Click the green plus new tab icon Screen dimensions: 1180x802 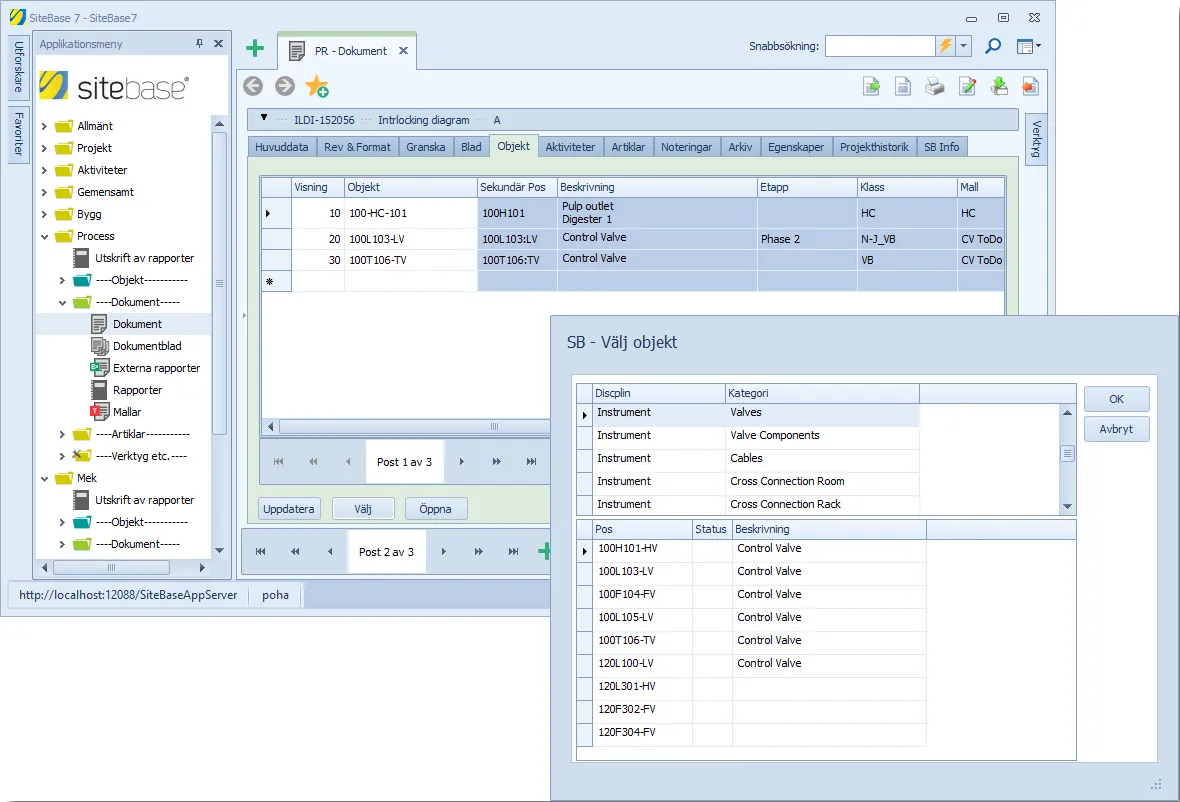click(255, 49)
